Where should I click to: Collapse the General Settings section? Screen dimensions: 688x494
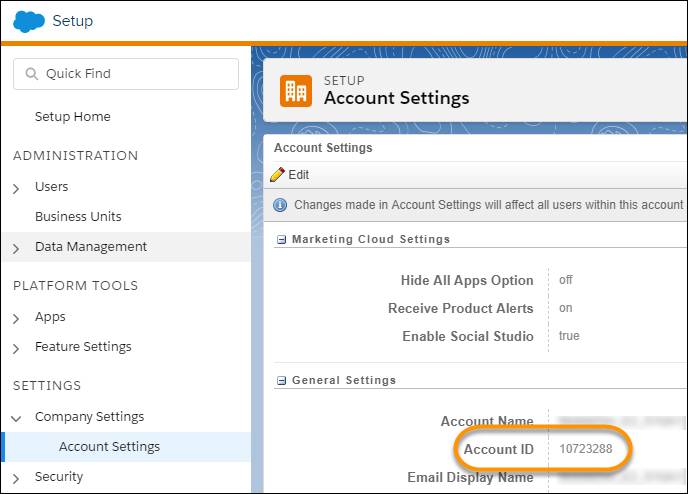tap(281, 380)
